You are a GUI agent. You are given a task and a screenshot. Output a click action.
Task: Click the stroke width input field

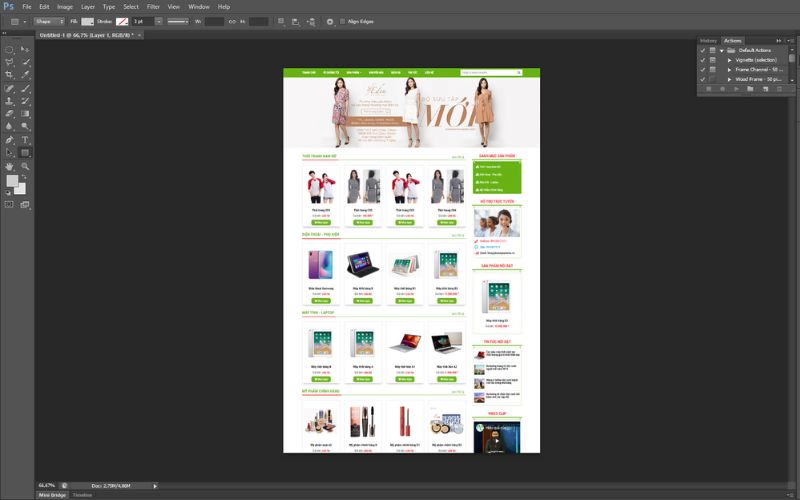click(143, 21)
